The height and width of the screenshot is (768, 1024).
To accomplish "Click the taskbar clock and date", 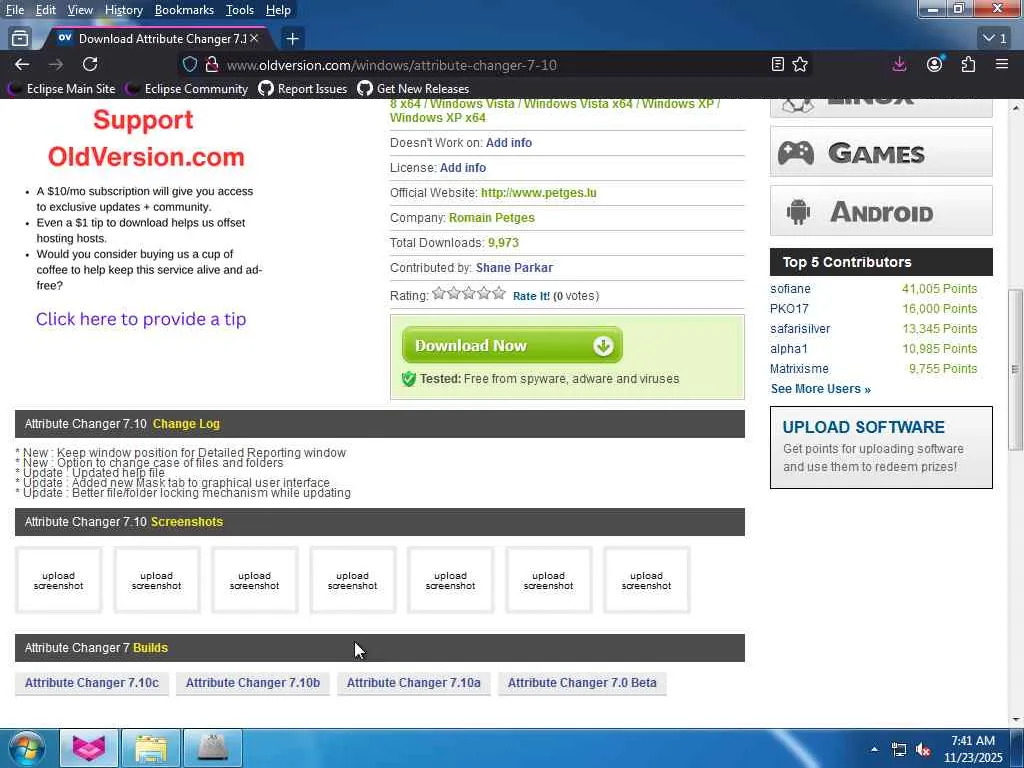I will click(x=973, y=749).
